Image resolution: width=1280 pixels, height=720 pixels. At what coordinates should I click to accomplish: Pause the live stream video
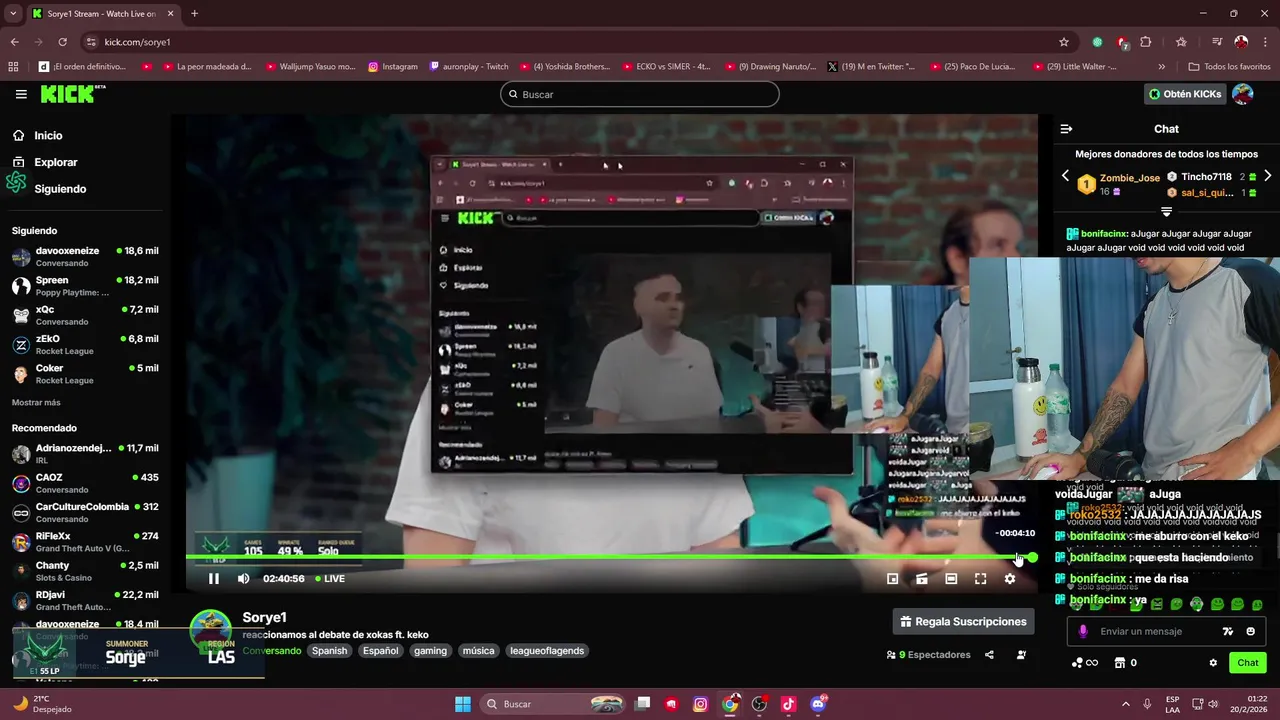tap(213, 578)
